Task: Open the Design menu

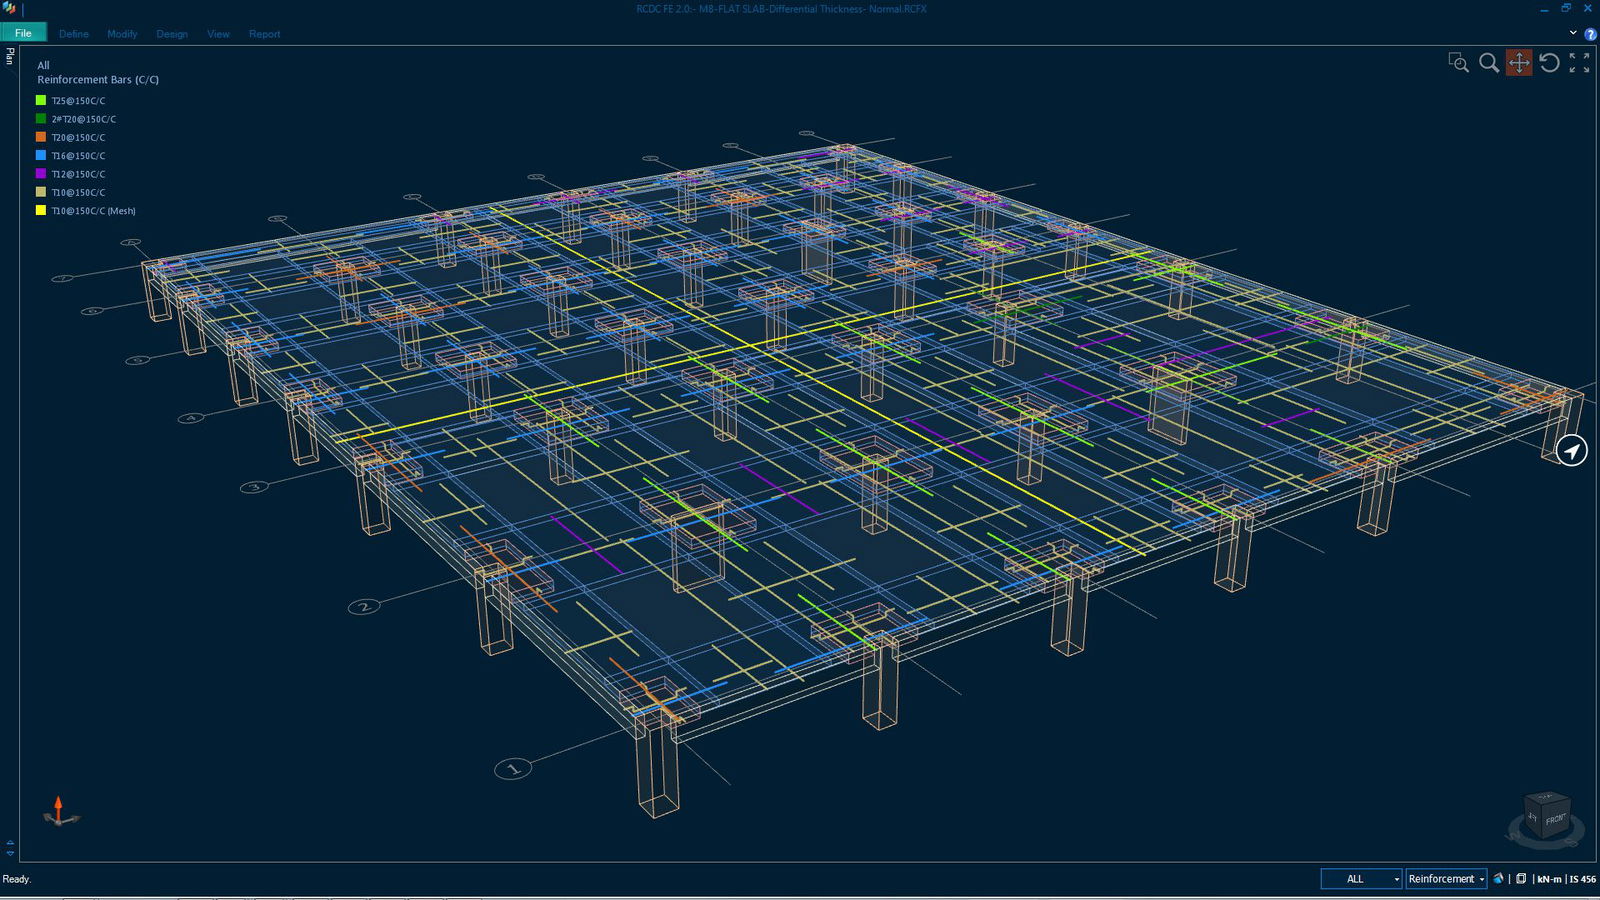Action: [x=172, y=34]
